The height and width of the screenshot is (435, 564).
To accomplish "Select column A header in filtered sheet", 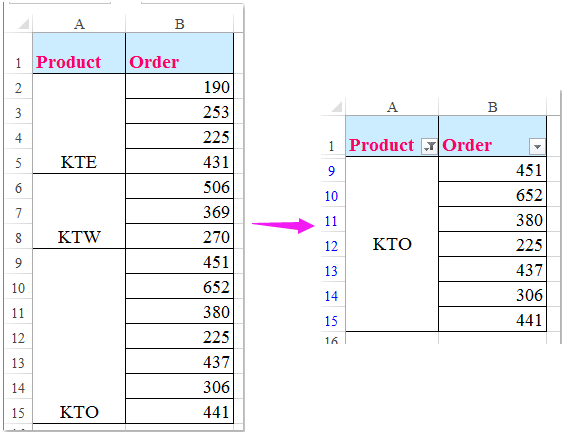I will coord(392,107).
